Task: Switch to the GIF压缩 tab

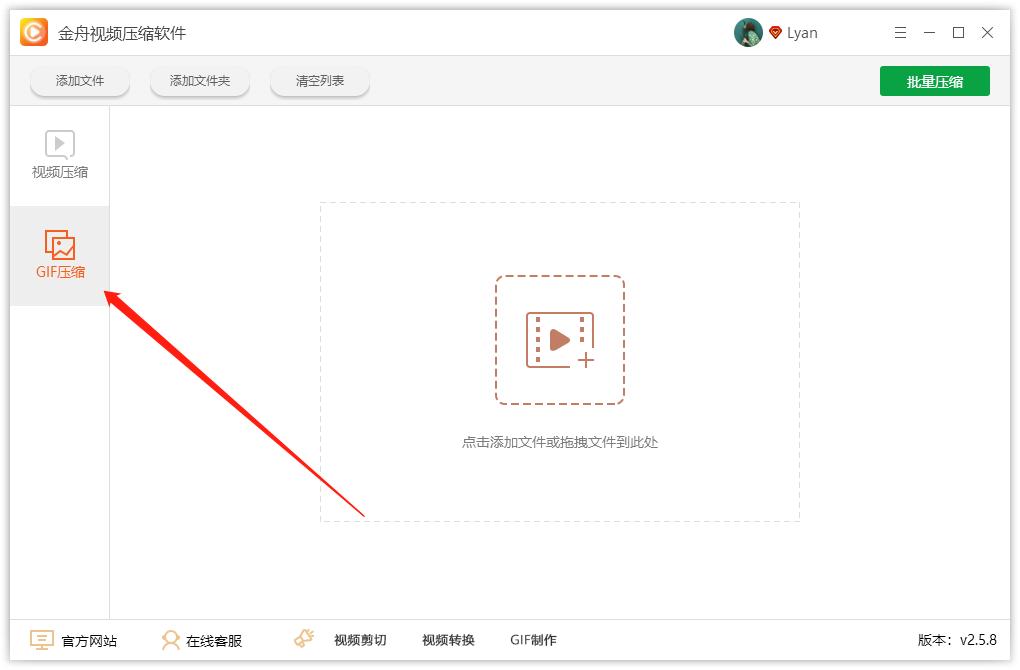Action: [x=60, y=256]
